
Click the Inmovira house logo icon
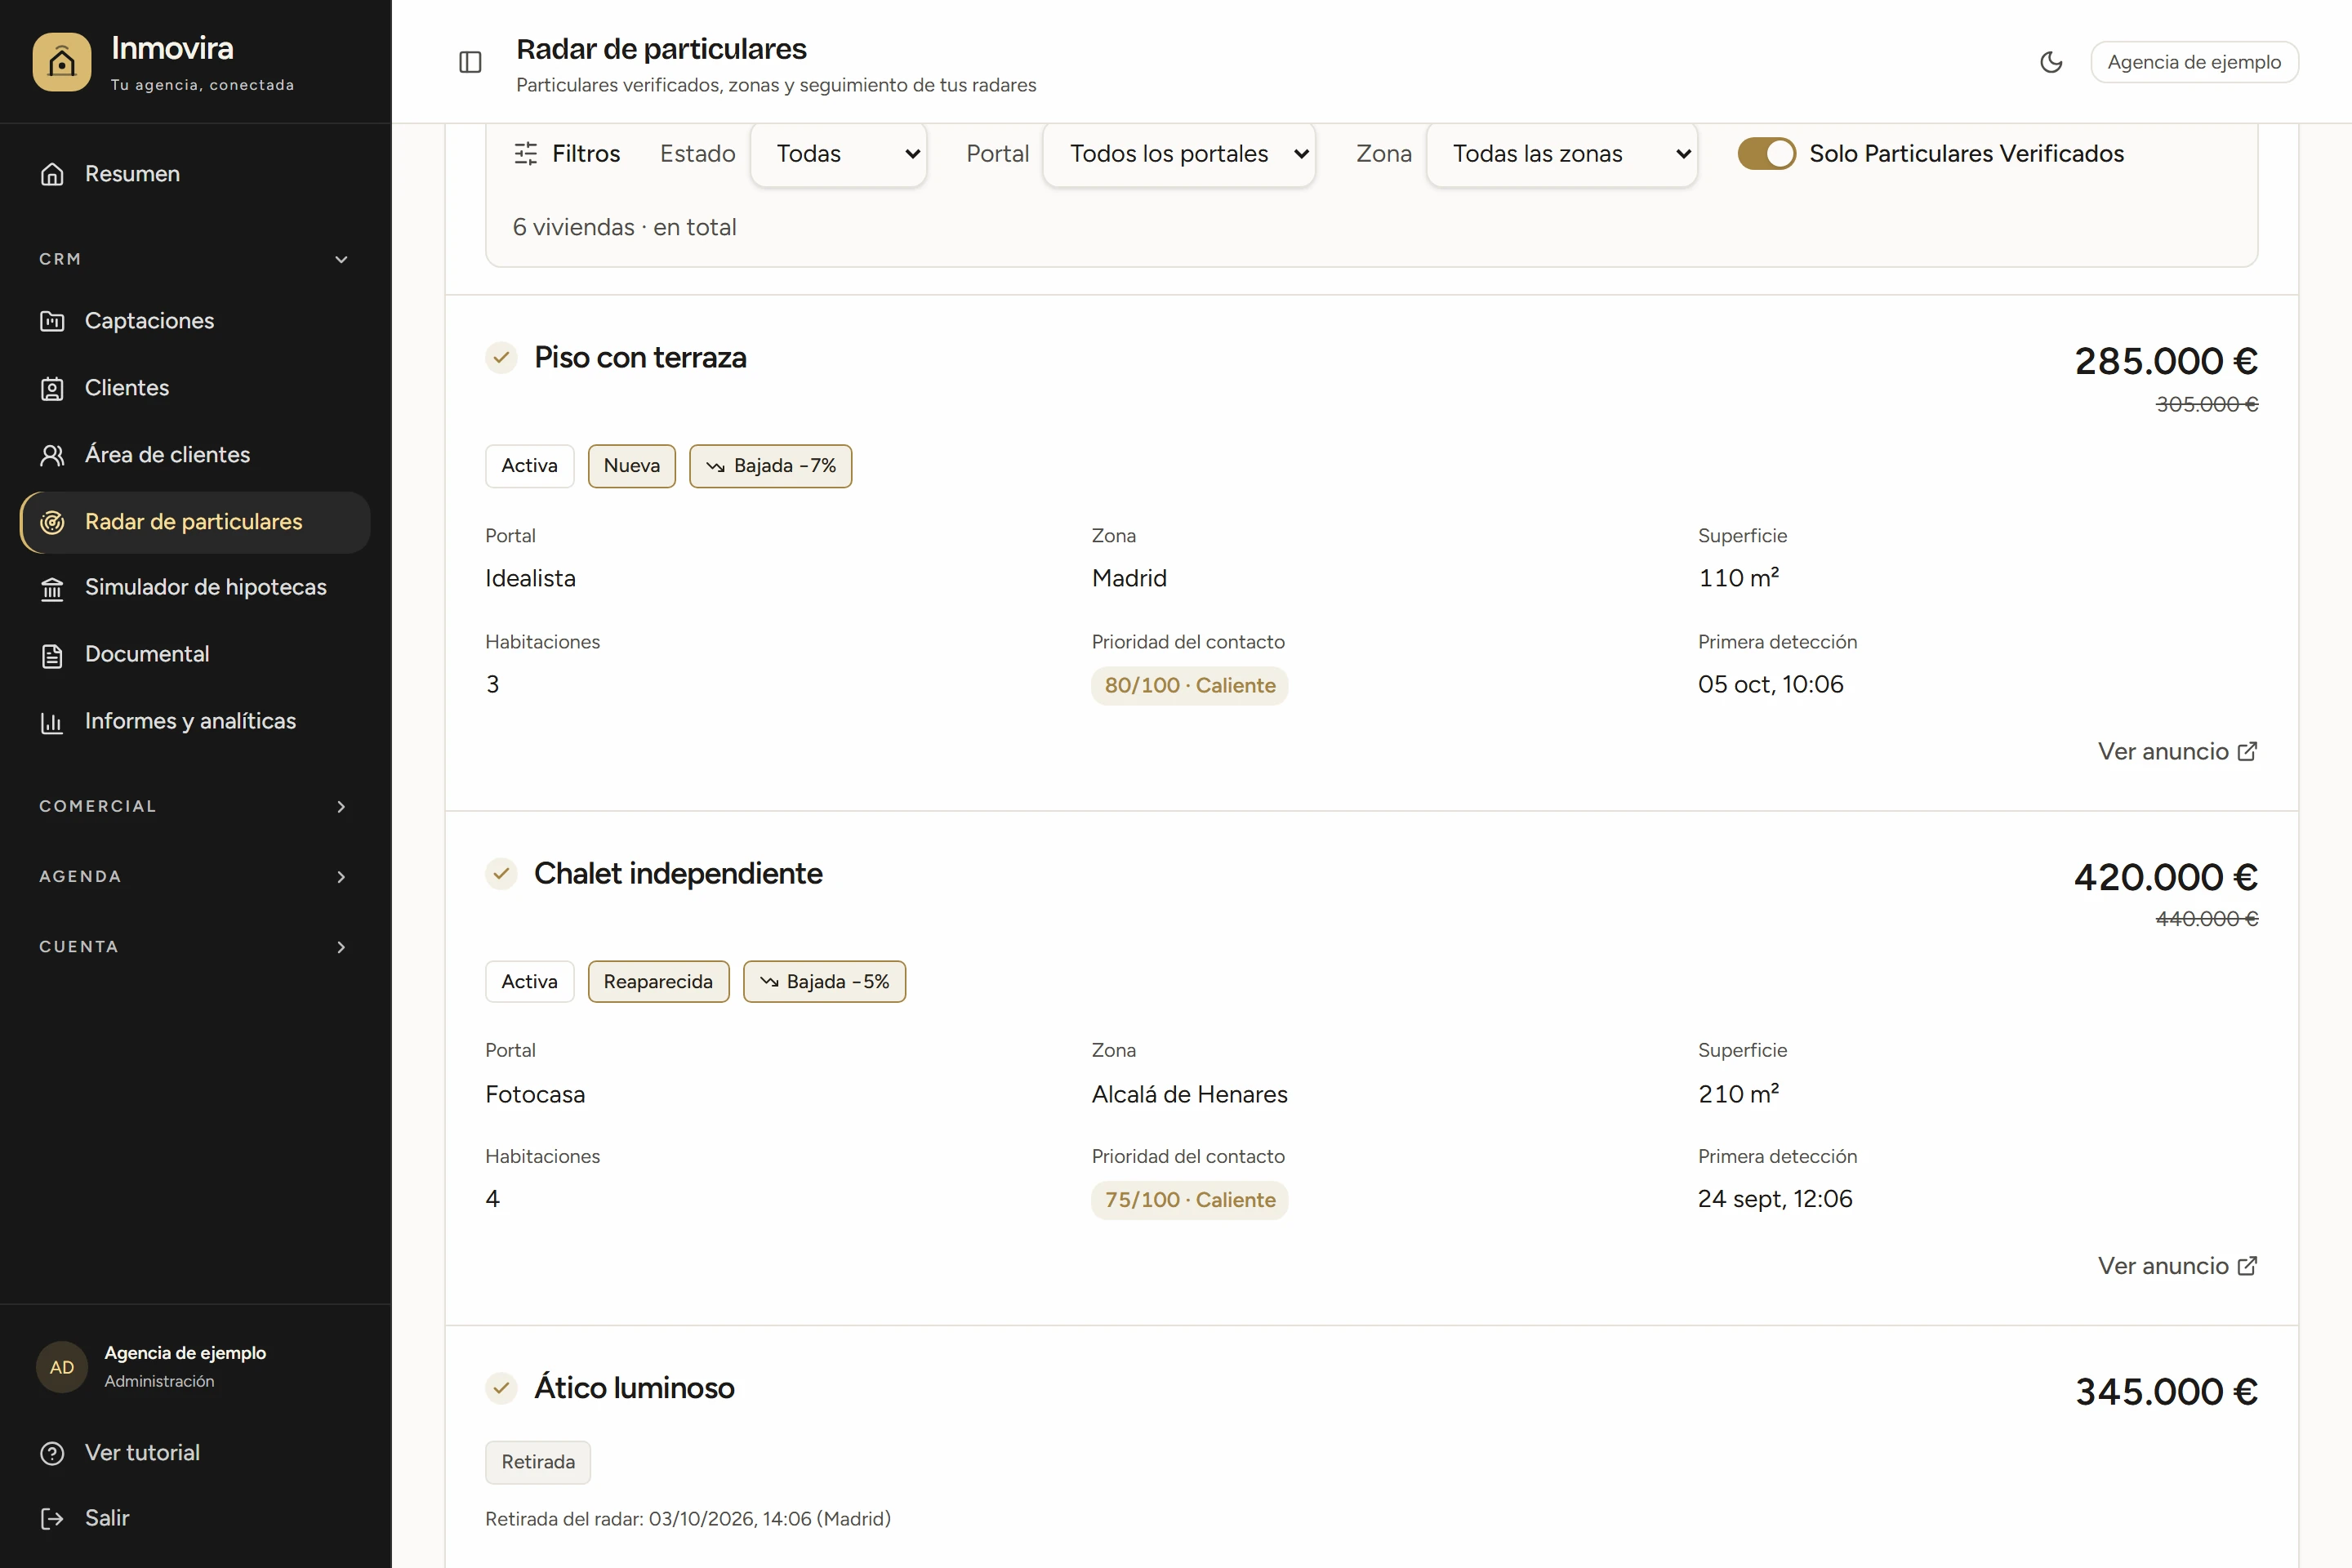[61, 62]
